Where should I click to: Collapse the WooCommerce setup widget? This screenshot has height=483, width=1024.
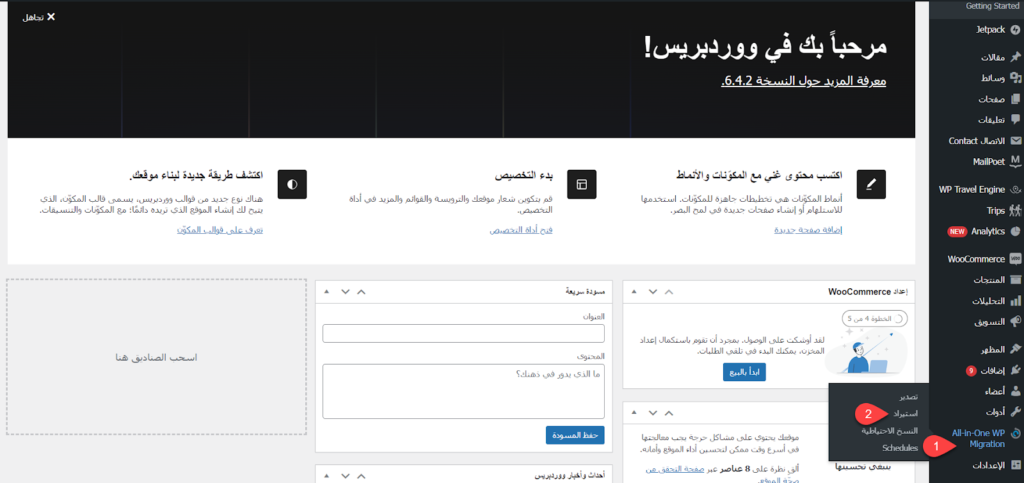pyautogui.click(x=635, y=291)
